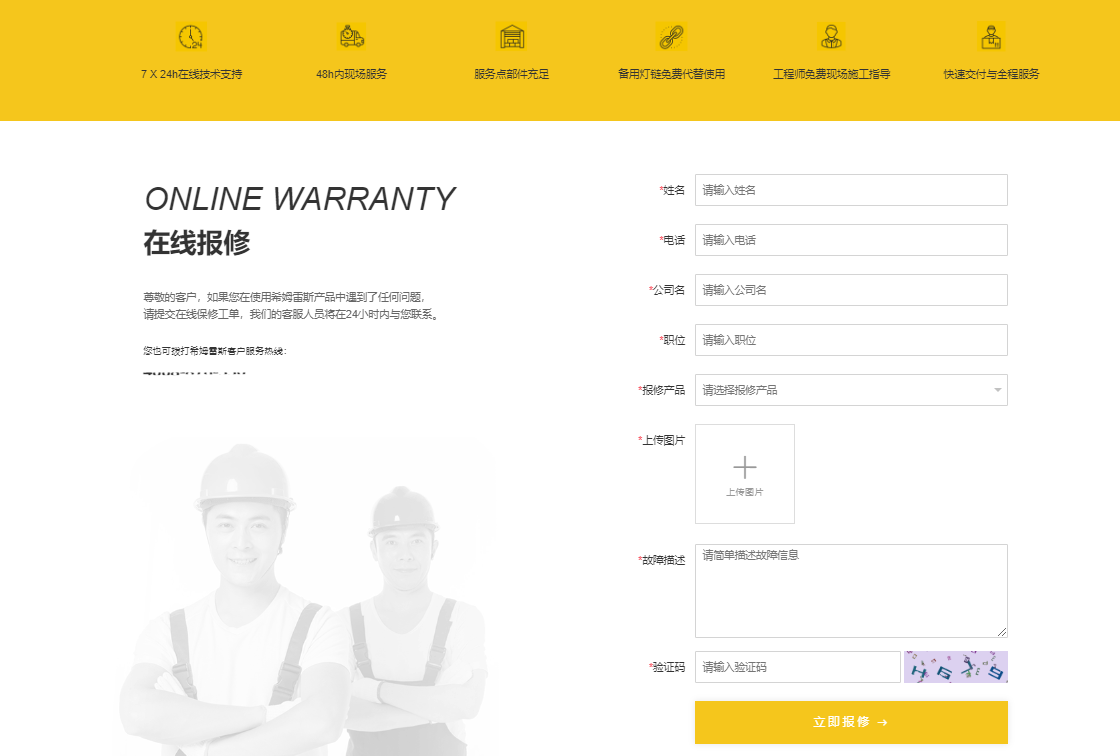This screenshot has height=756, width=1120.
Task: Click the 48h on-site service truck icon
Action: (x=351, y=37)
